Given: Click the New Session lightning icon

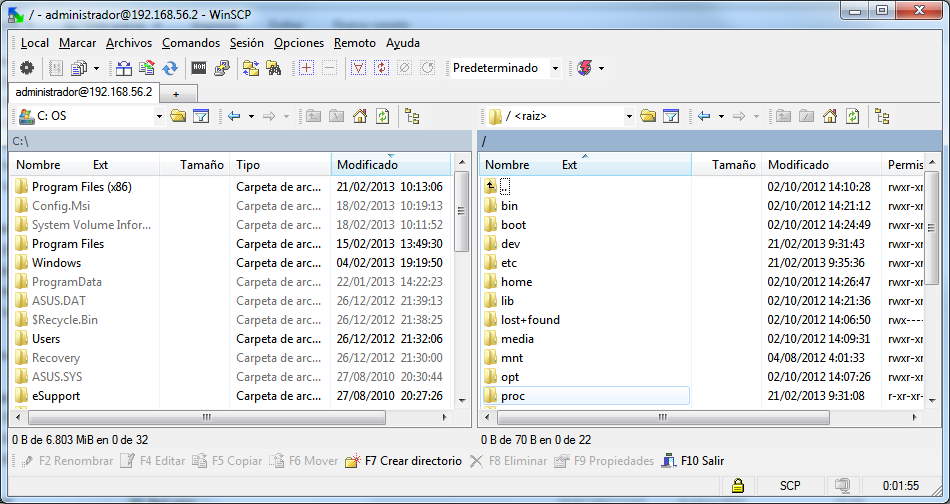Looking at the screenshot, I should [585, 68].
